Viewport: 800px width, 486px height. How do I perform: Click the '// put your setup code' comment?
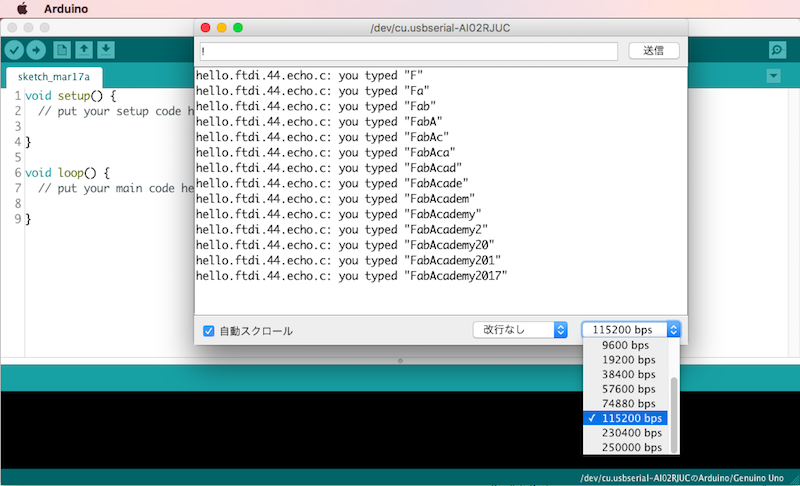116,111
